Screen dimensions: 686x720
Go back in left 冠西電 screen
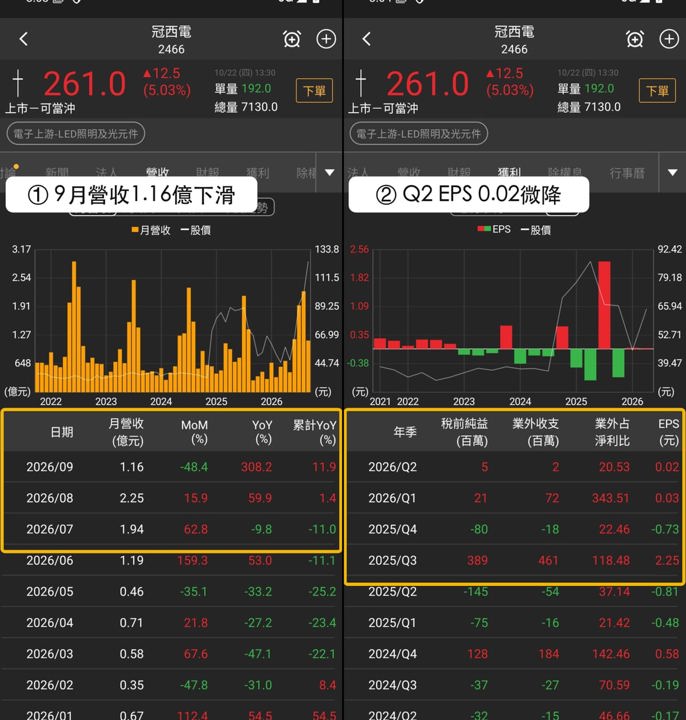coord(24,39)
